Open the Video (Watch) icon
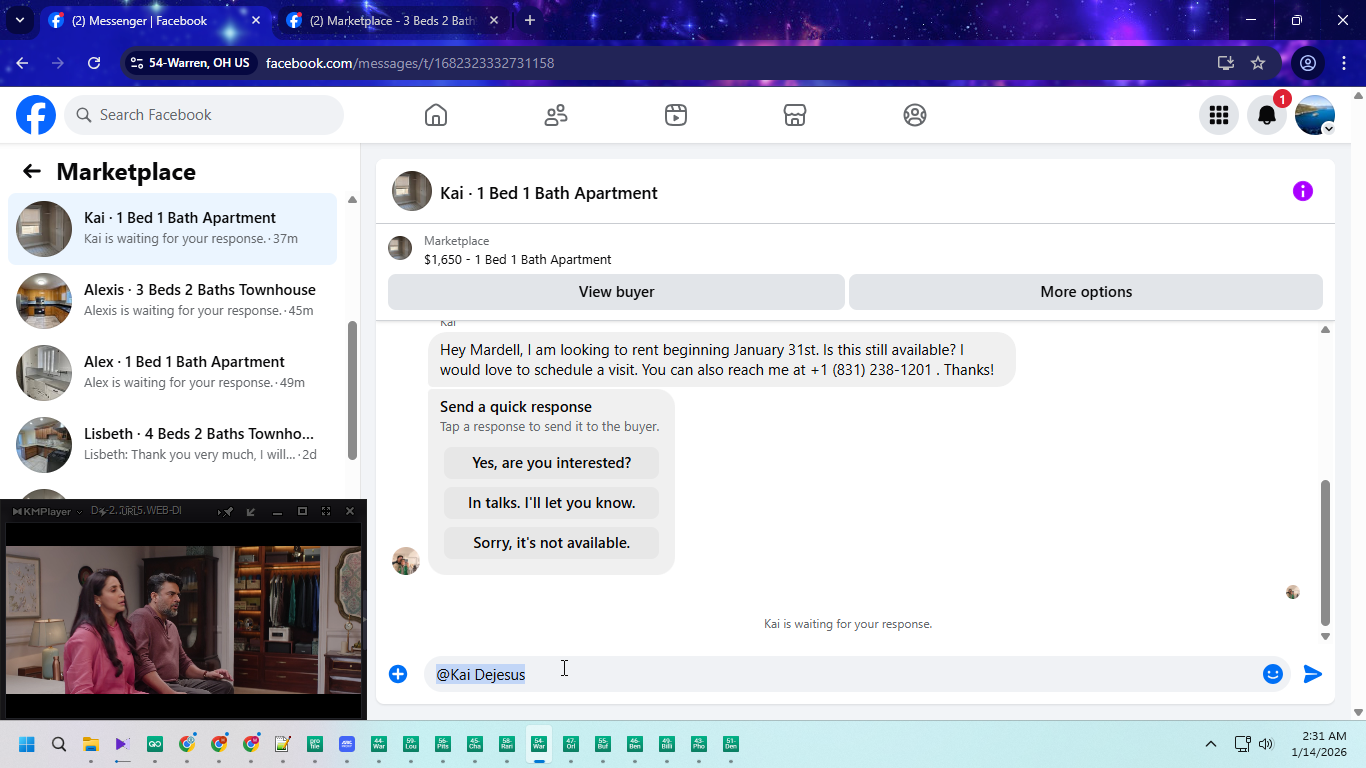 coord(676,115)
